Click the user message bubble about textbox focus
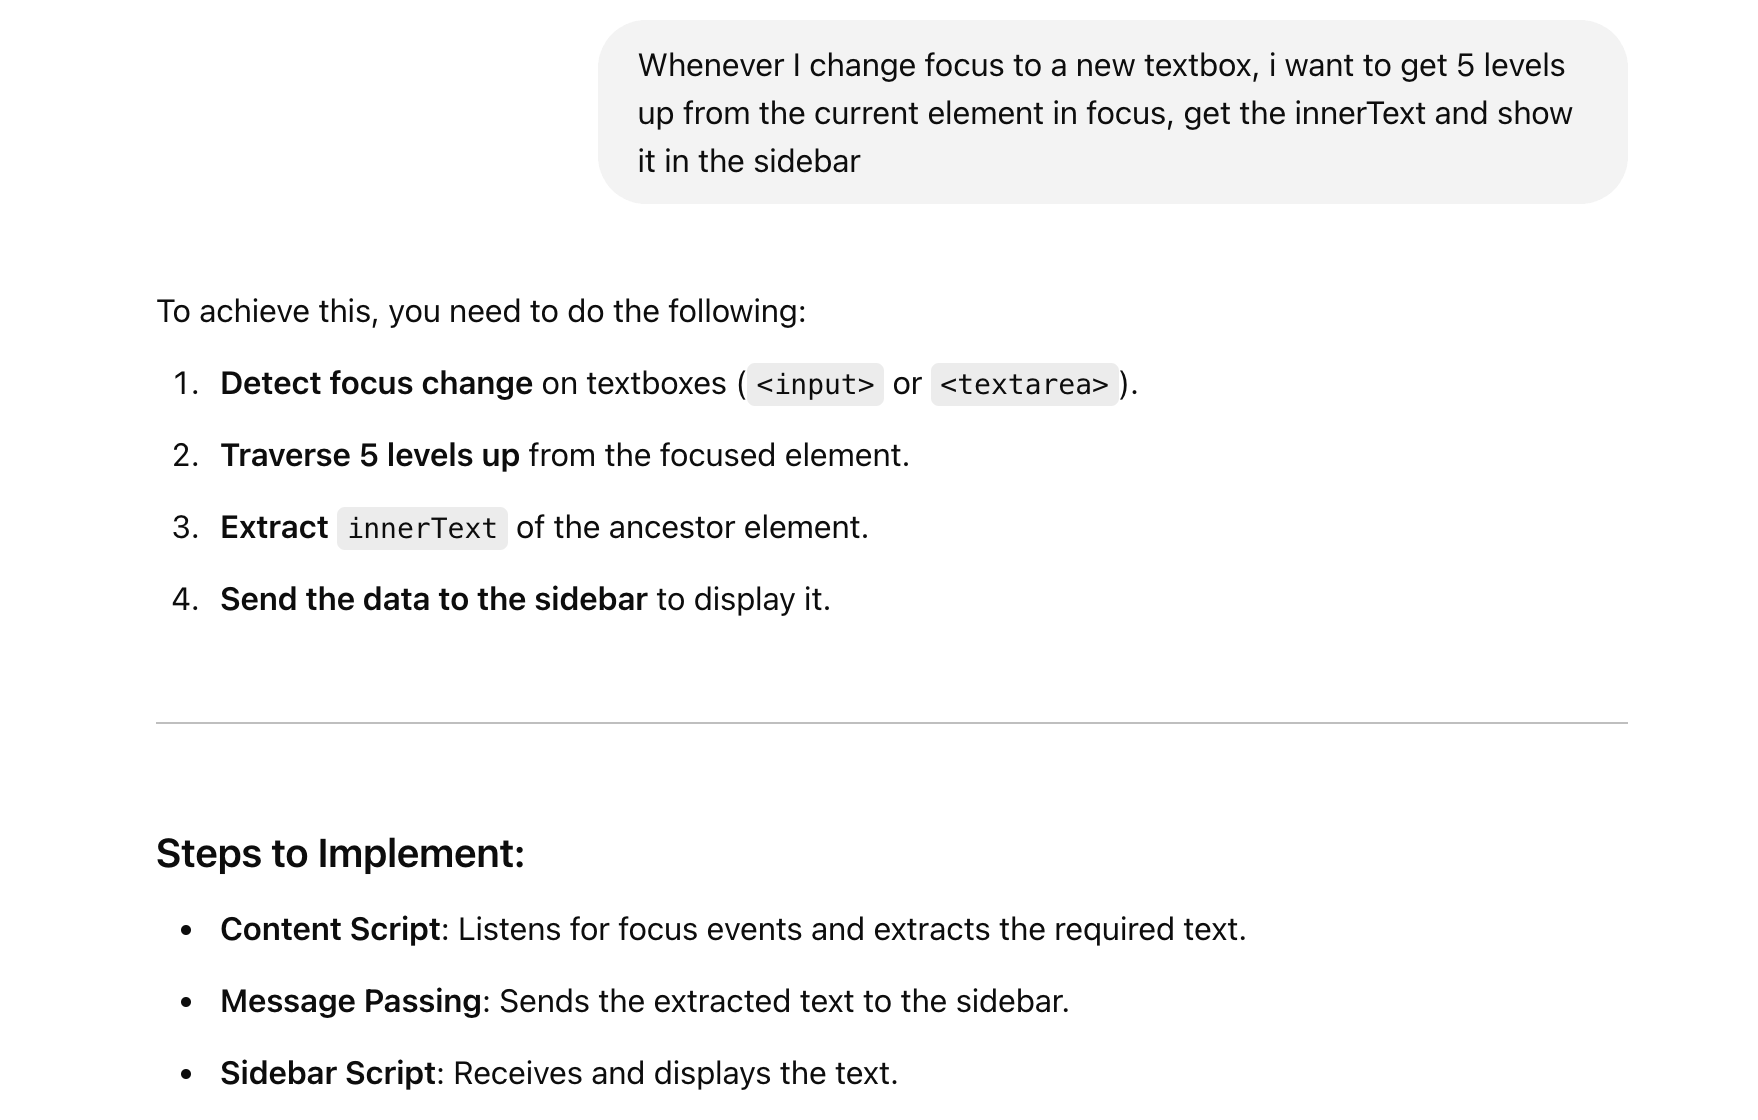The width and height of the screenshot is (1758, 1120). (x=1110, y=113)
